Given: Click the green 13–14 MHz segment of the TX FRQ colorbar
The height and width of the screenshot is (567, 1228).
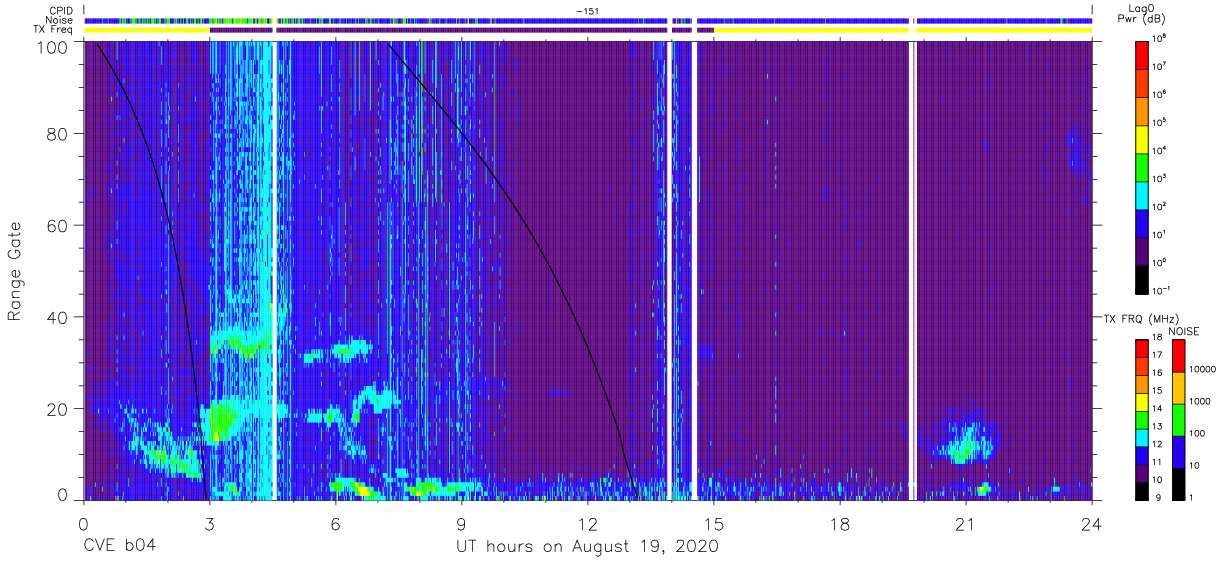Looking at the screenshot, I should 1142,418.
